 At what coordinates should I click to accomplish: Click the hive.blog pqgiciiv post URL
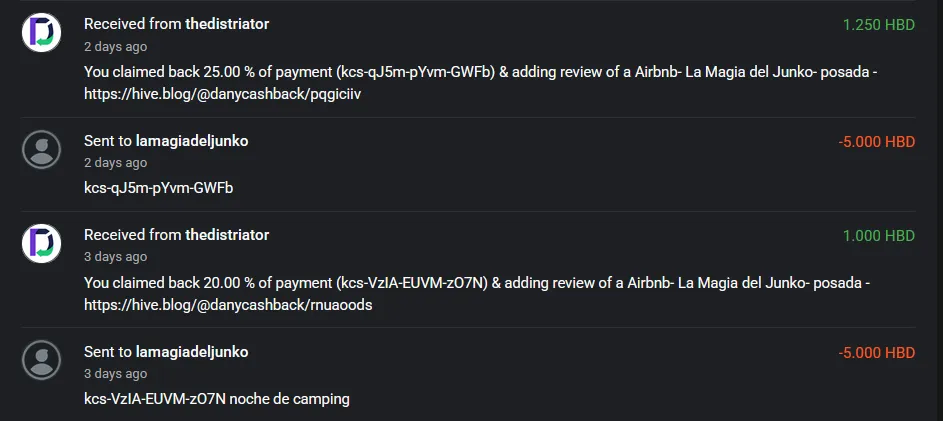(x=223, y=95)
